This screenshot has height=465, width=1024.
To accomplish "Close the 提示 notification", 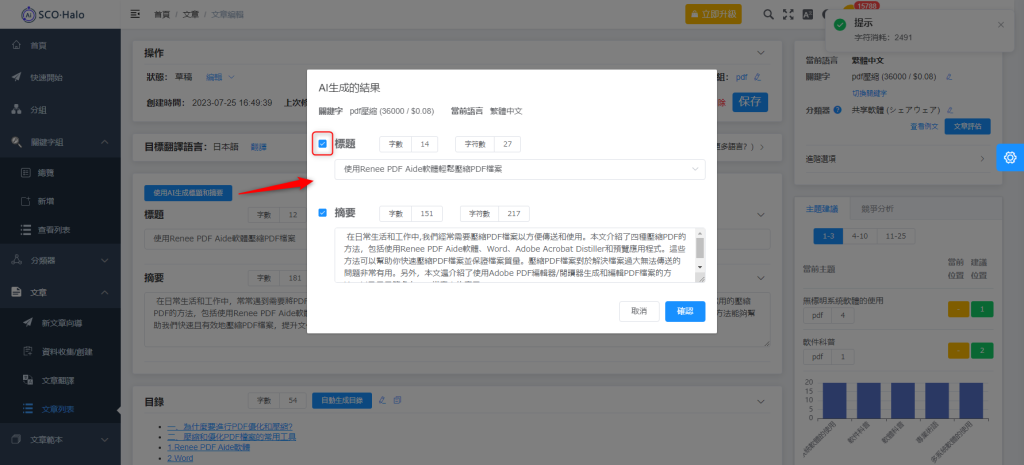I will [1001, 25].
